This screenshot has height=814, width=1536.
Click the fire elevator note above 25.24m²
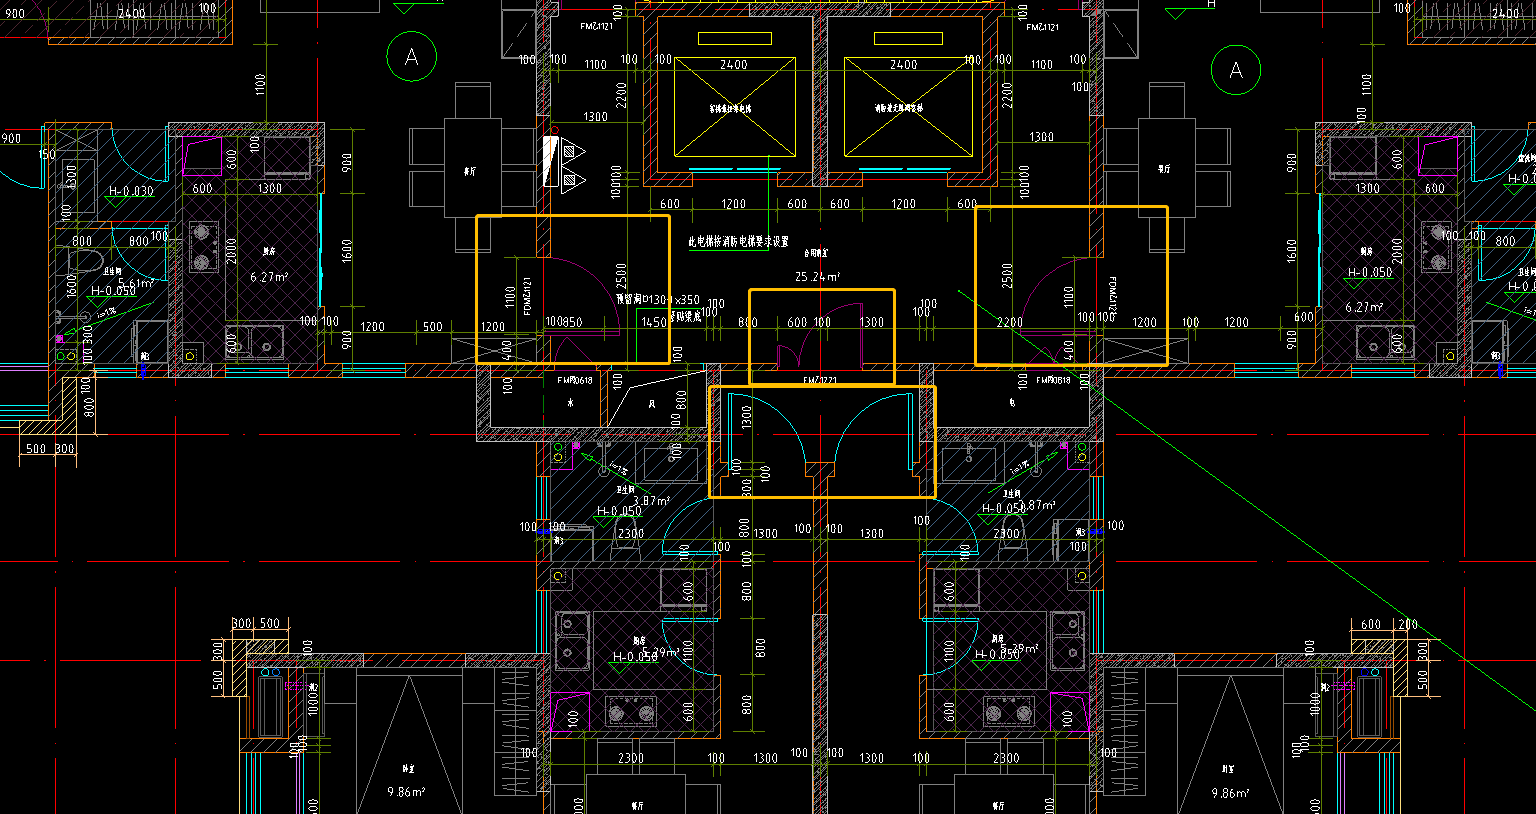click(x=738, y=242)
